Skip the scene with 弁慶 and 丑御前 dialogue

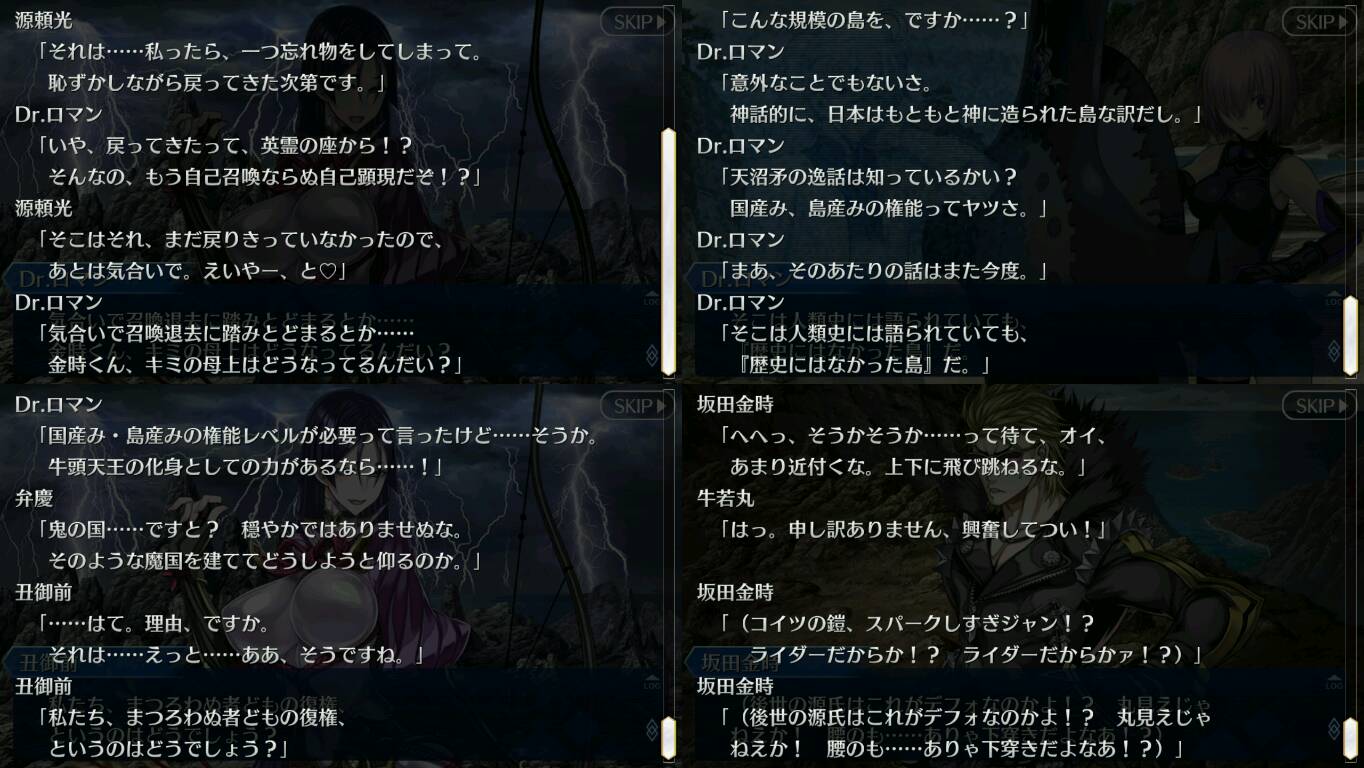[636, 406]
